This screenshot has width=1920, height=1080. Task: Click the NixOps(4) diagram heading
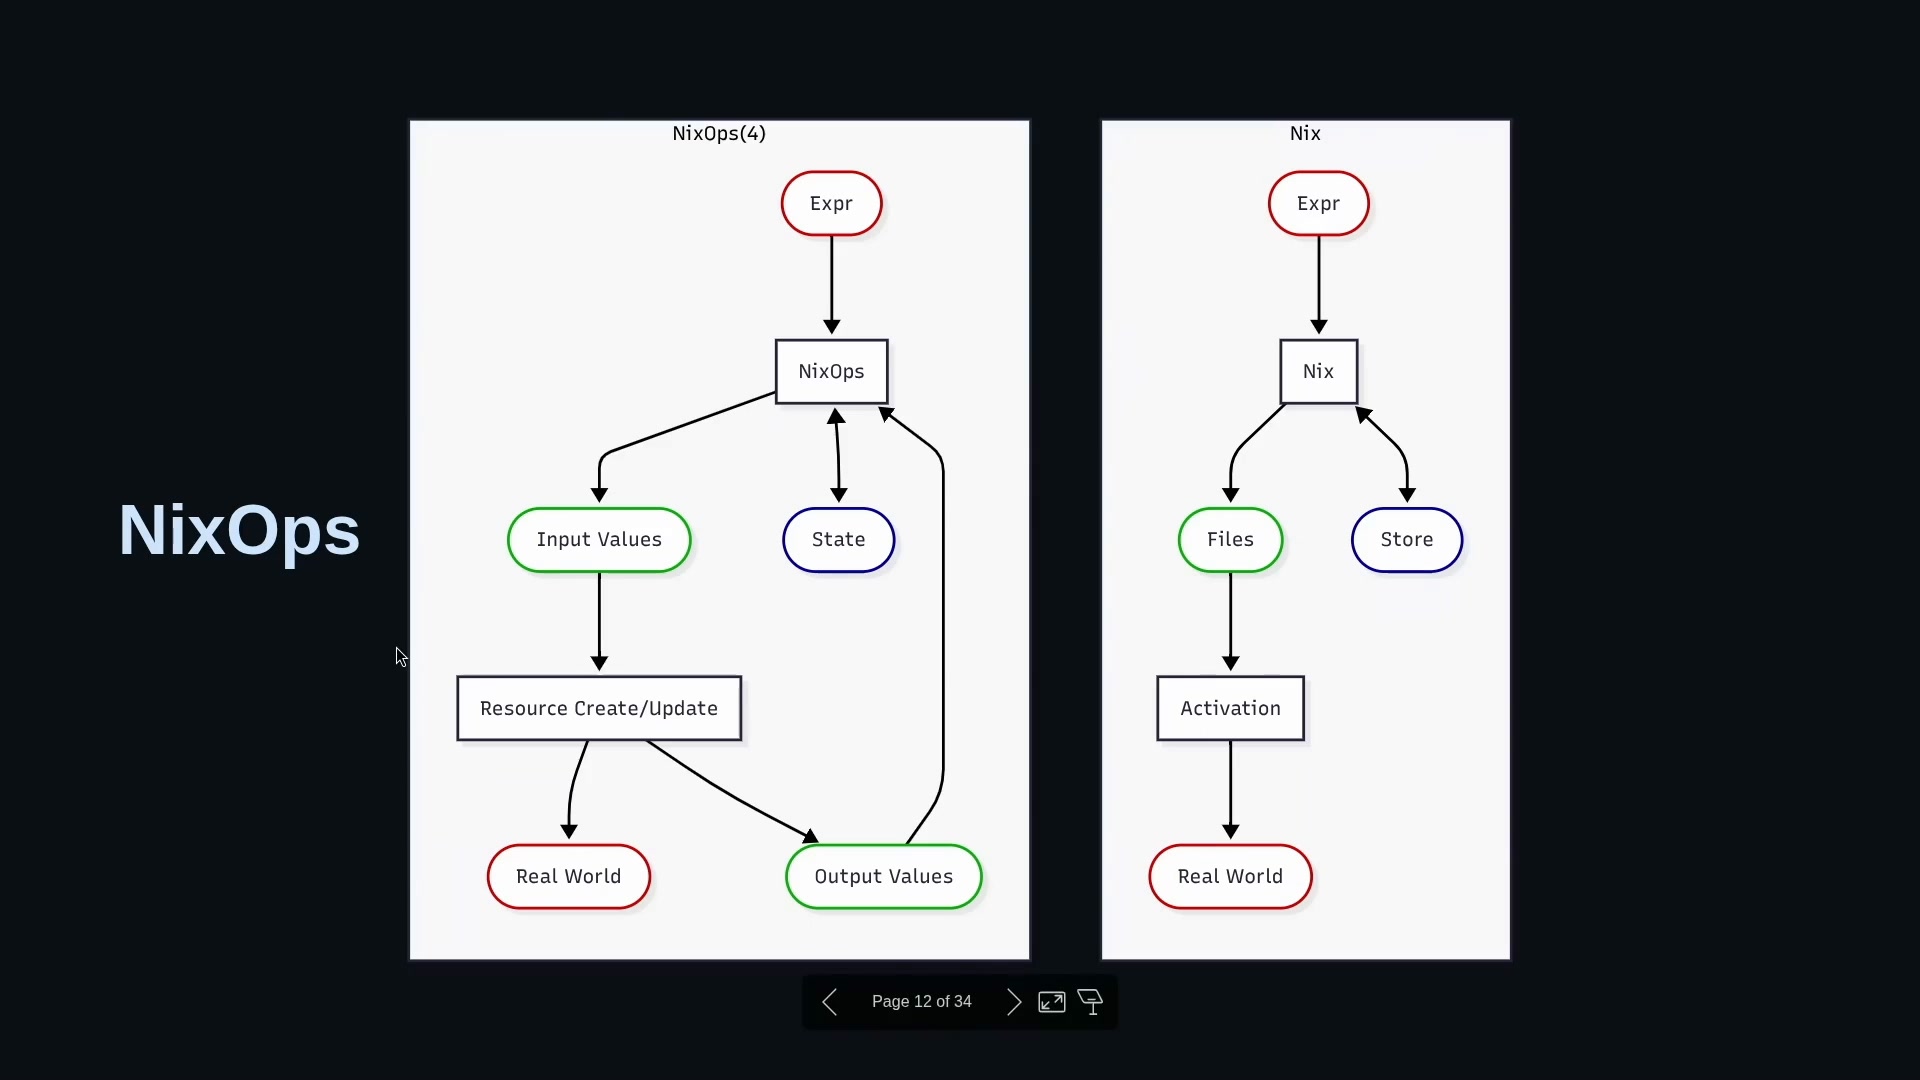(x=719, y=134)
